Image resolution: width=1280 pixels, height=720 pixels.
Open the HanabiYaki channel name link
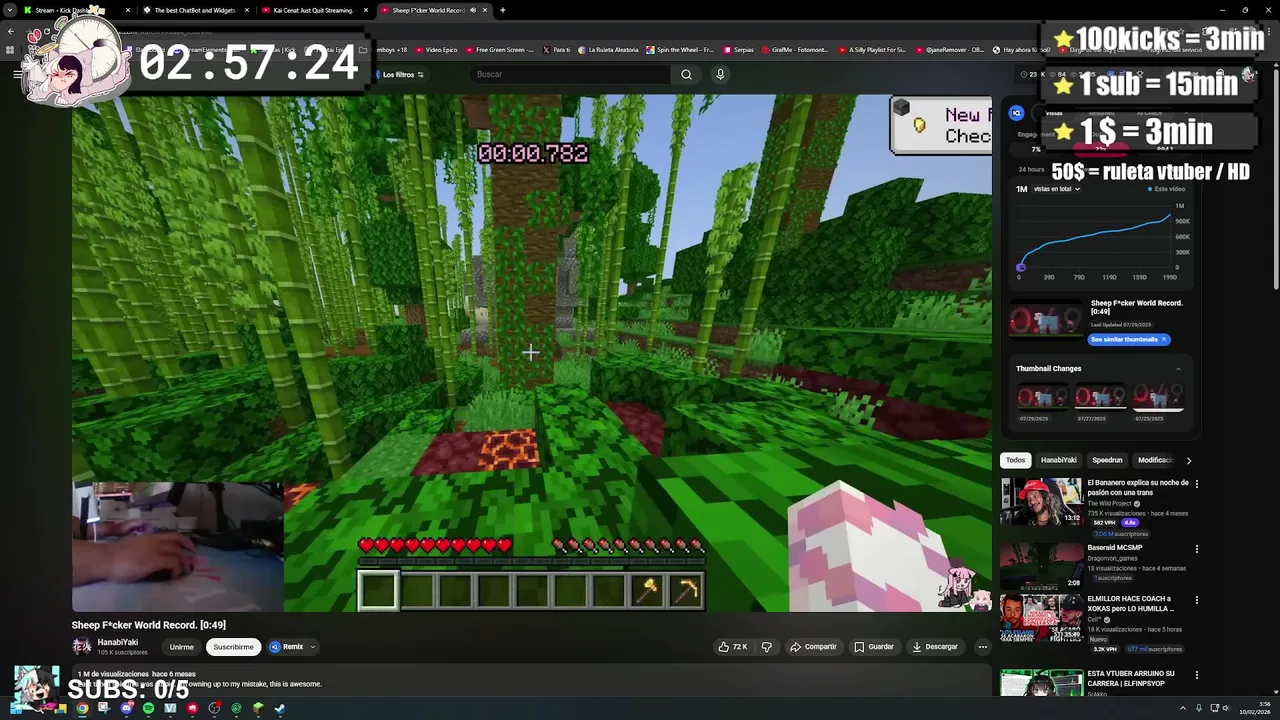point(117,643)
